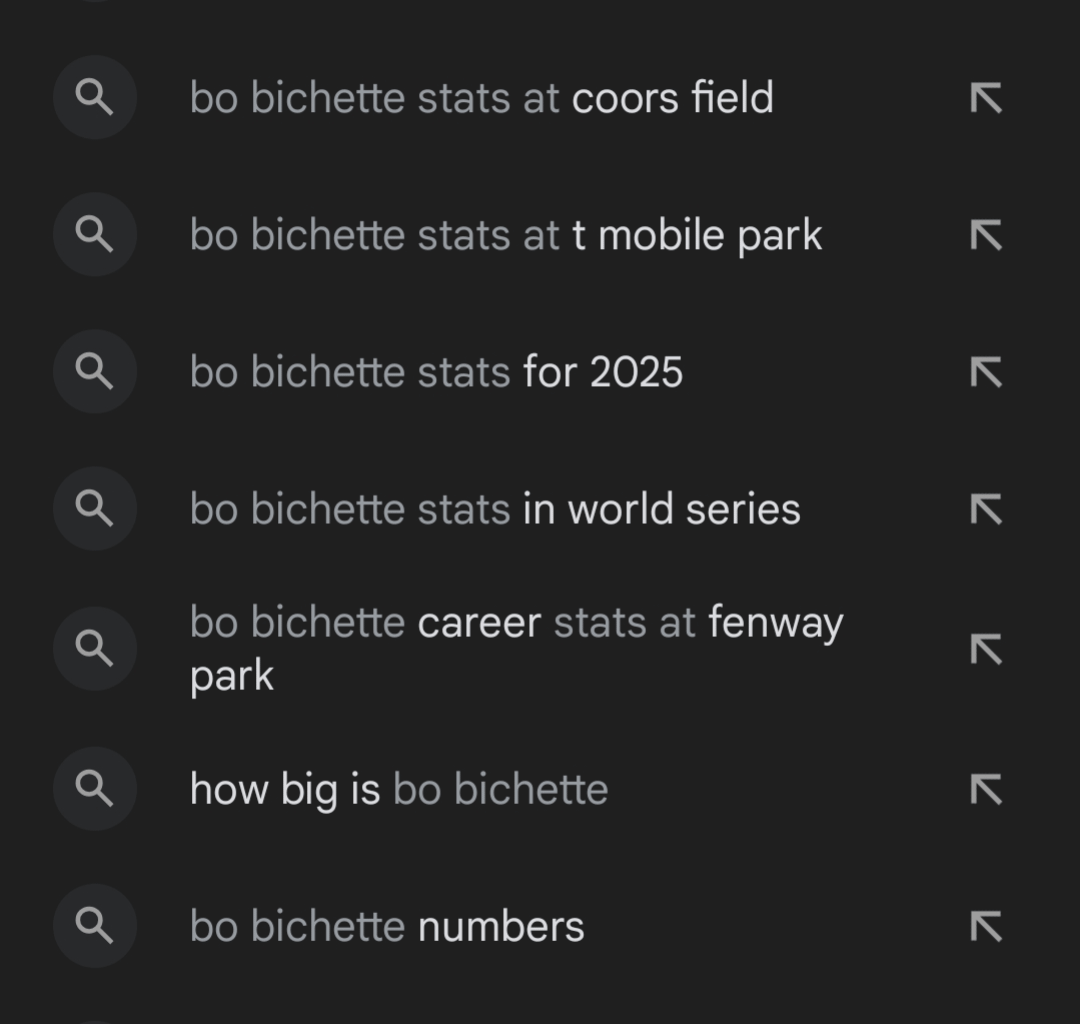
Task: Click the refinement arrow beside "bo bichette career stats at fenway park"
Action: point(985,648)
